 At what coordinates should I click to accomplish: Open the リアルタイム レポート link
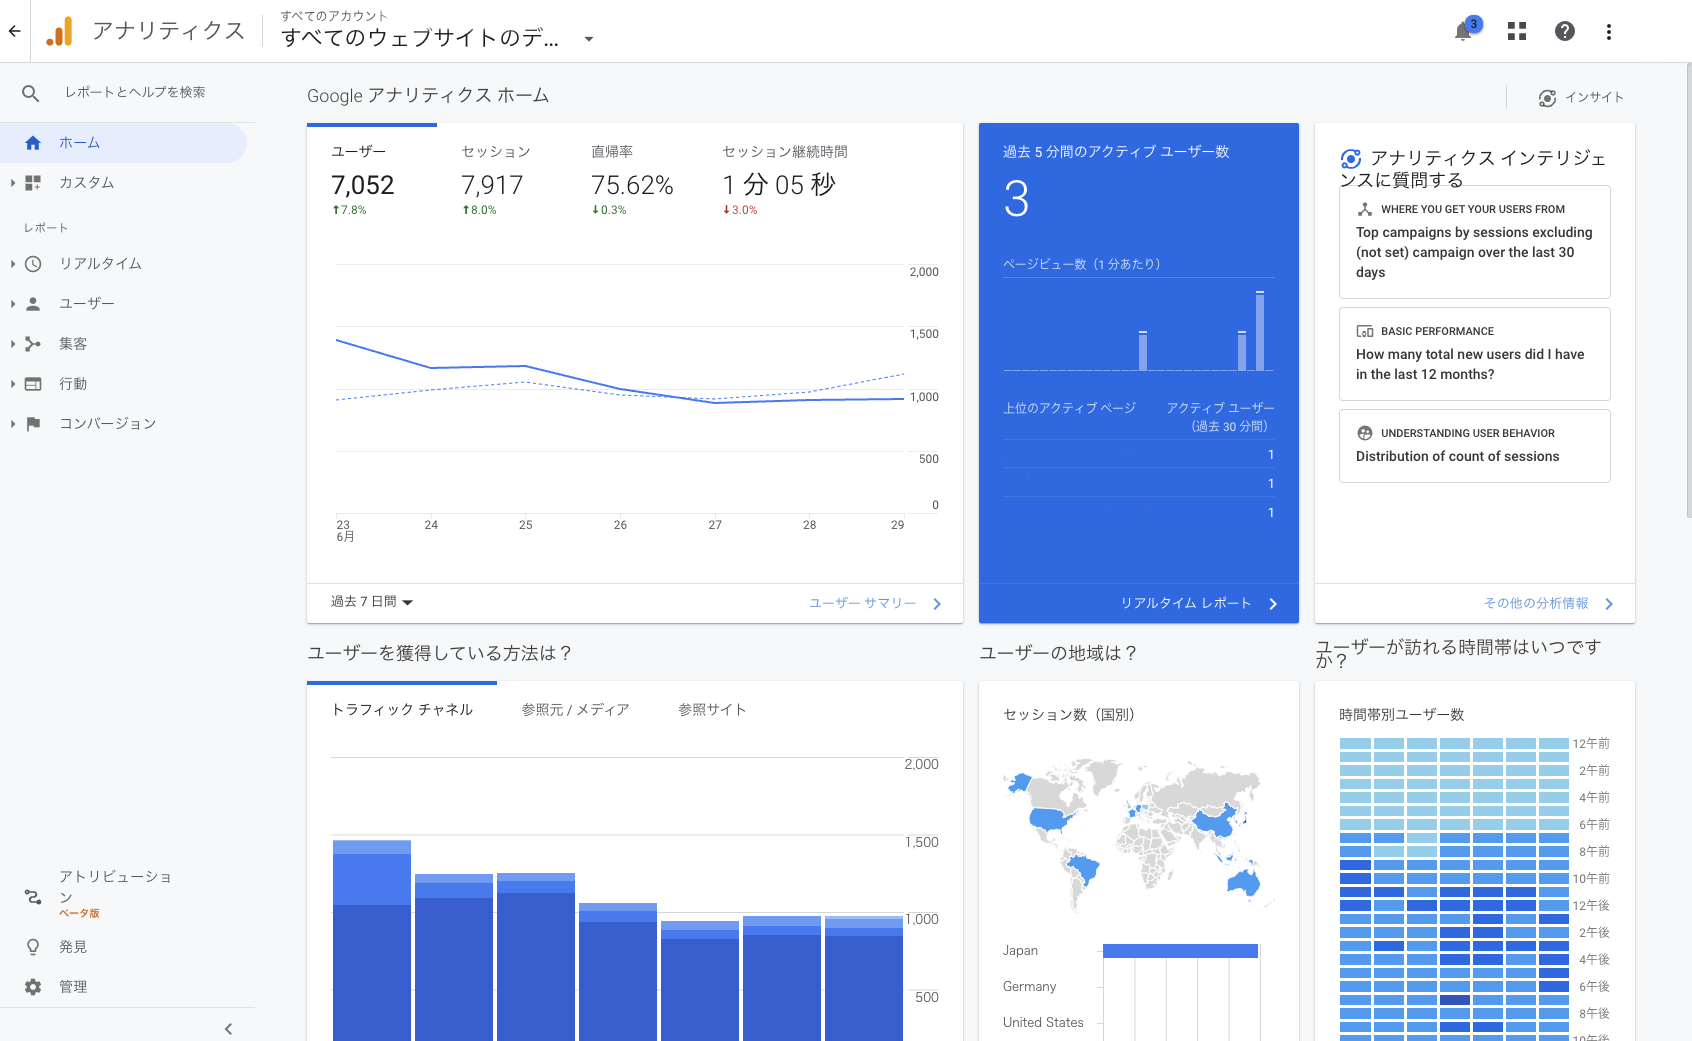click(x=1199, y=603)
